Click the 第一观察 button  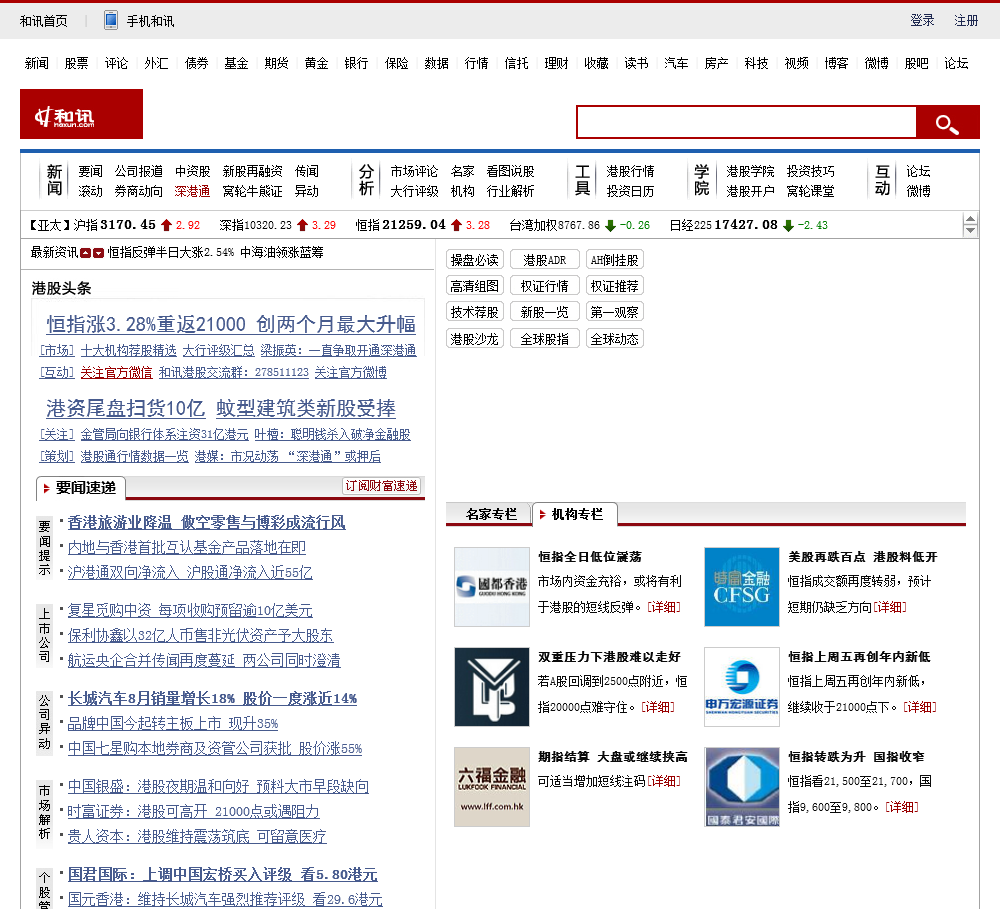click(614, 312)
